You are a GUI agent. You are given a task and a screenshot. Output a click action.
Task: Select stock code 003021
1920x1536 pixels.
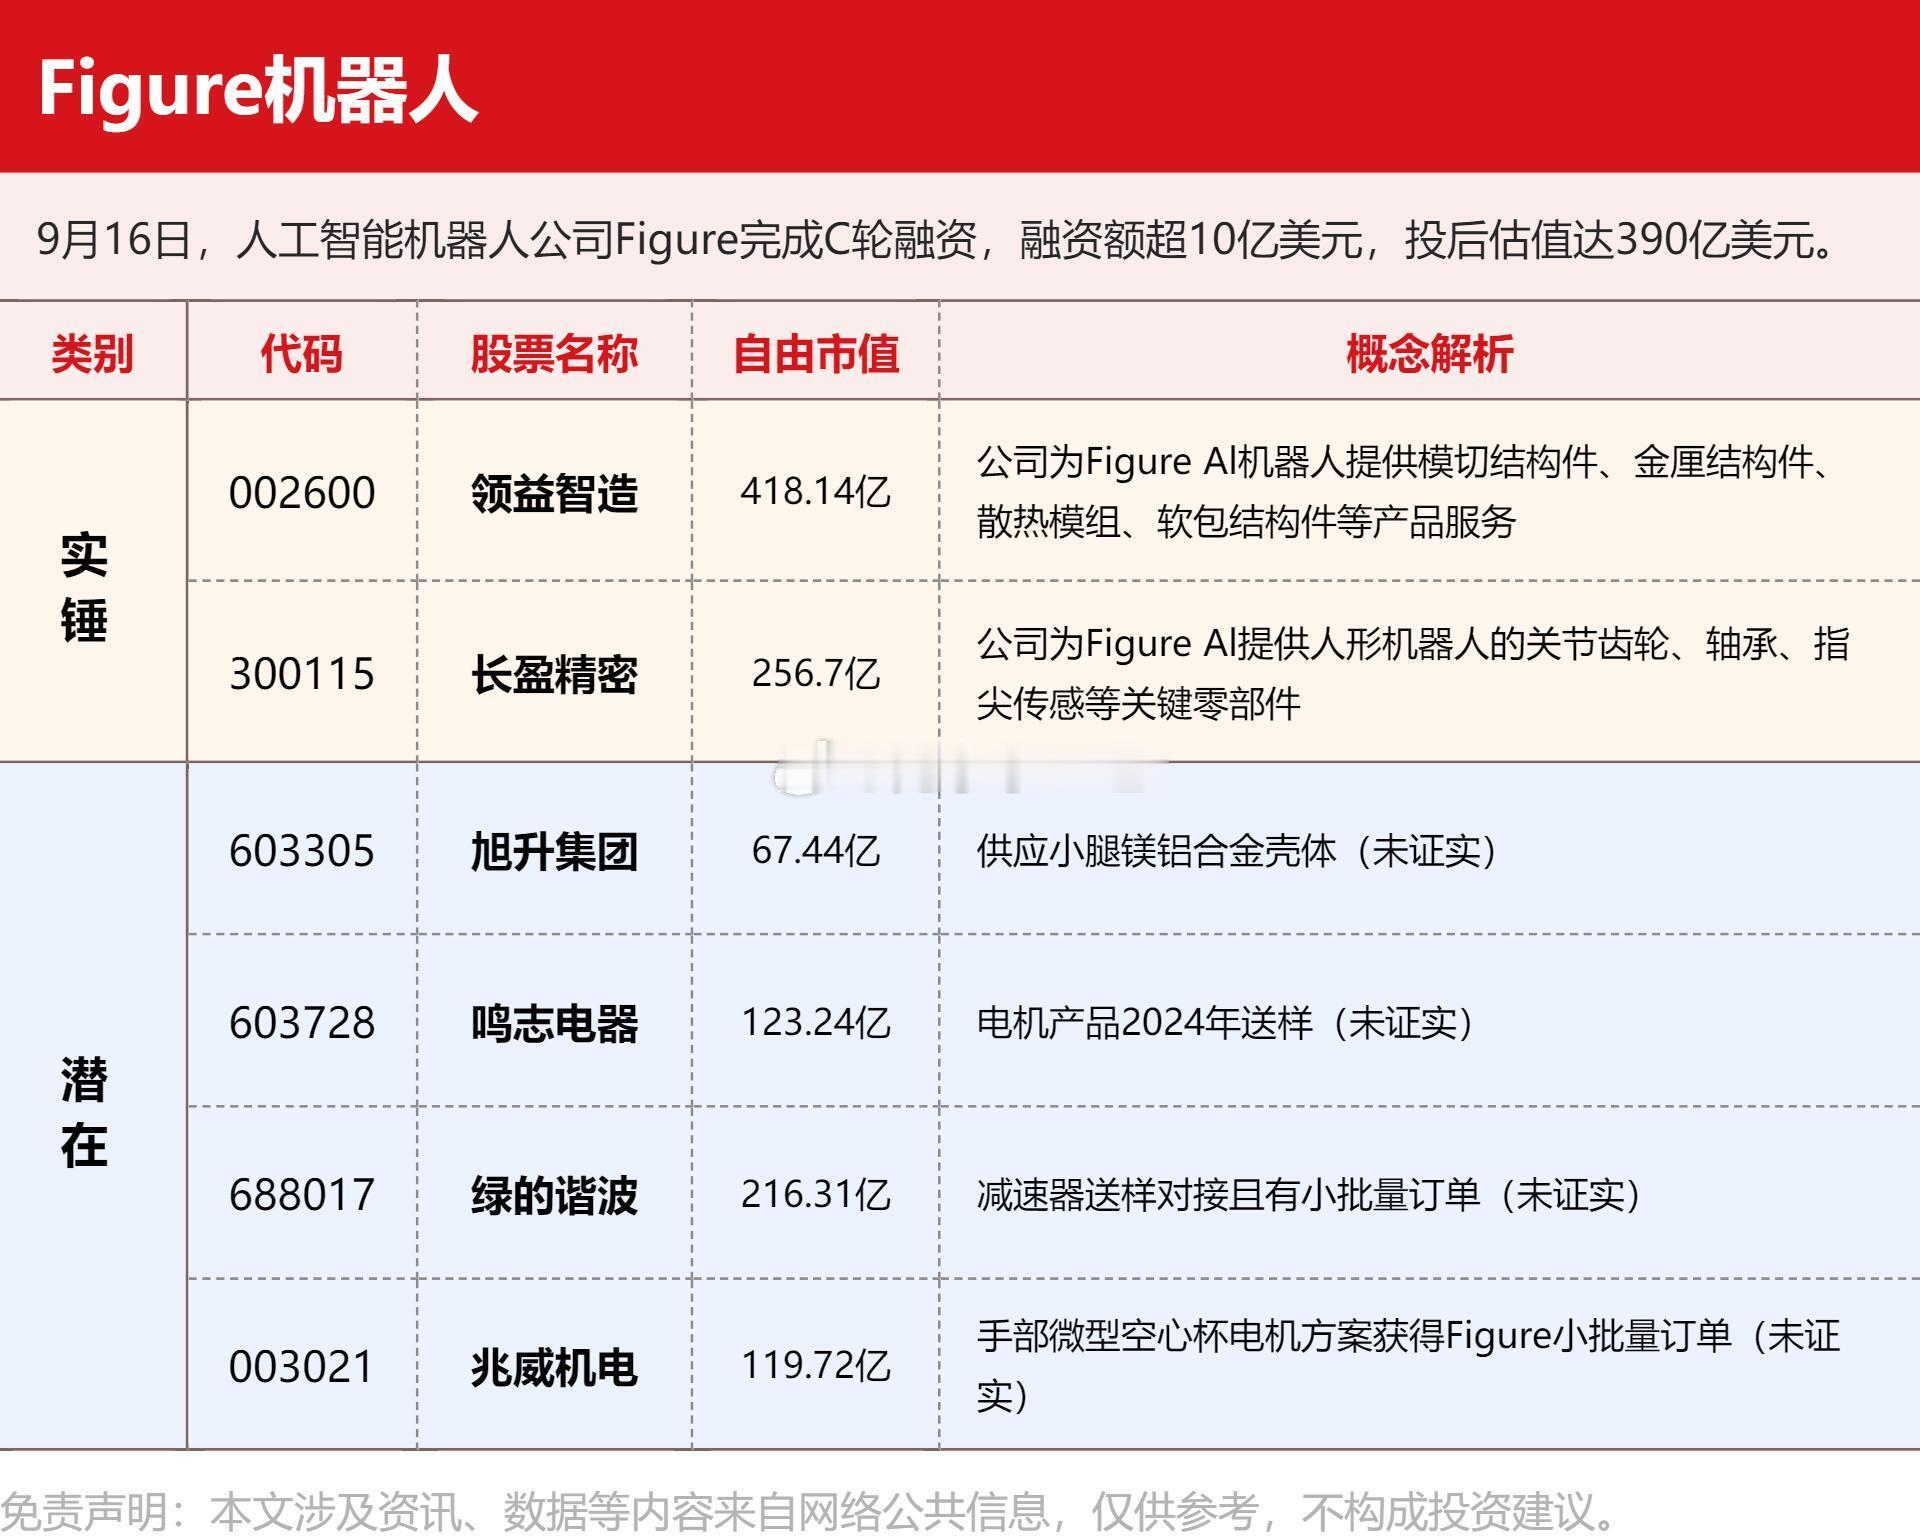tap(302, 1366)
